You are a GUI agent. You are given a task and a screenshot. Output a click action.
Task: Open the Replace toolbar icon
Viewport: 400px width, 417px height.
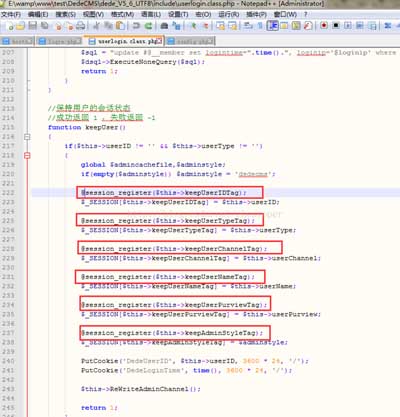176,26
